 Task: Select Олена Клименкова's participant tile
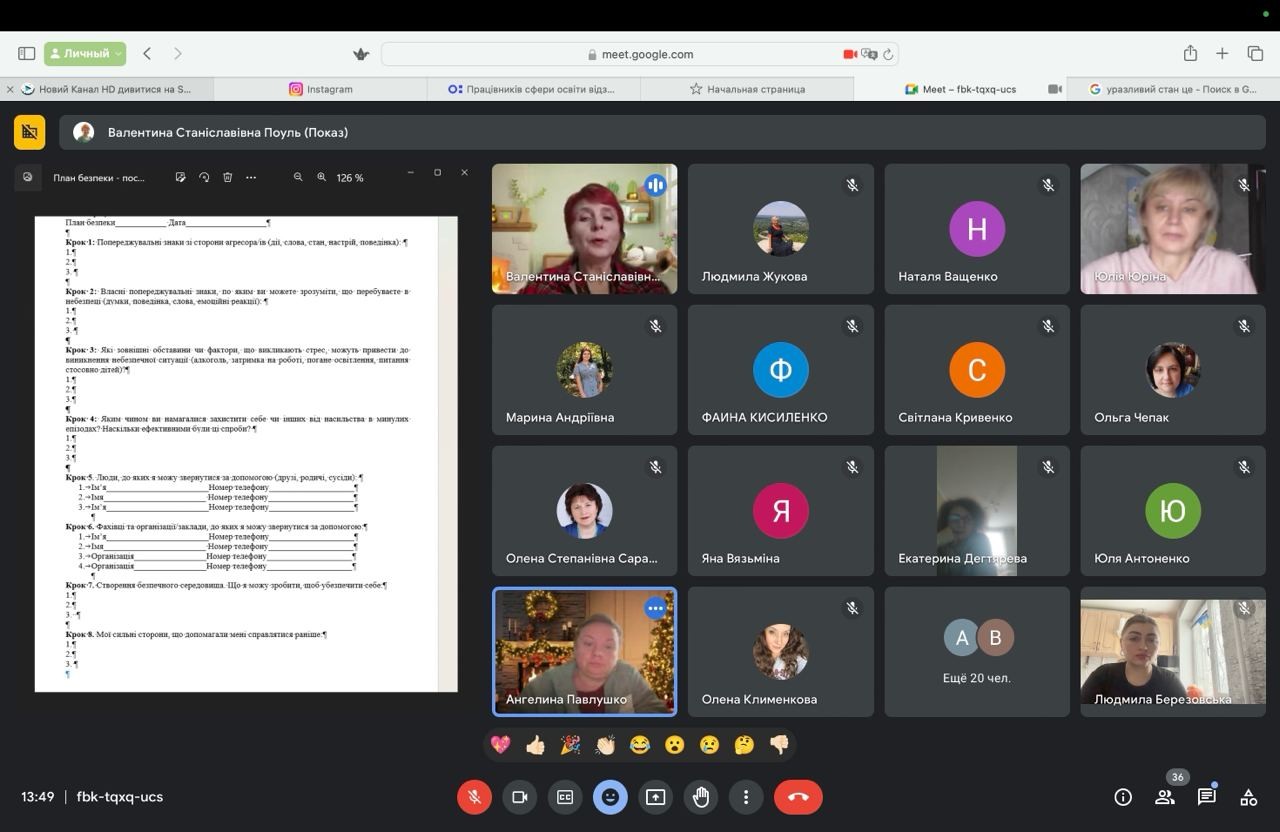tap(780, 651)
